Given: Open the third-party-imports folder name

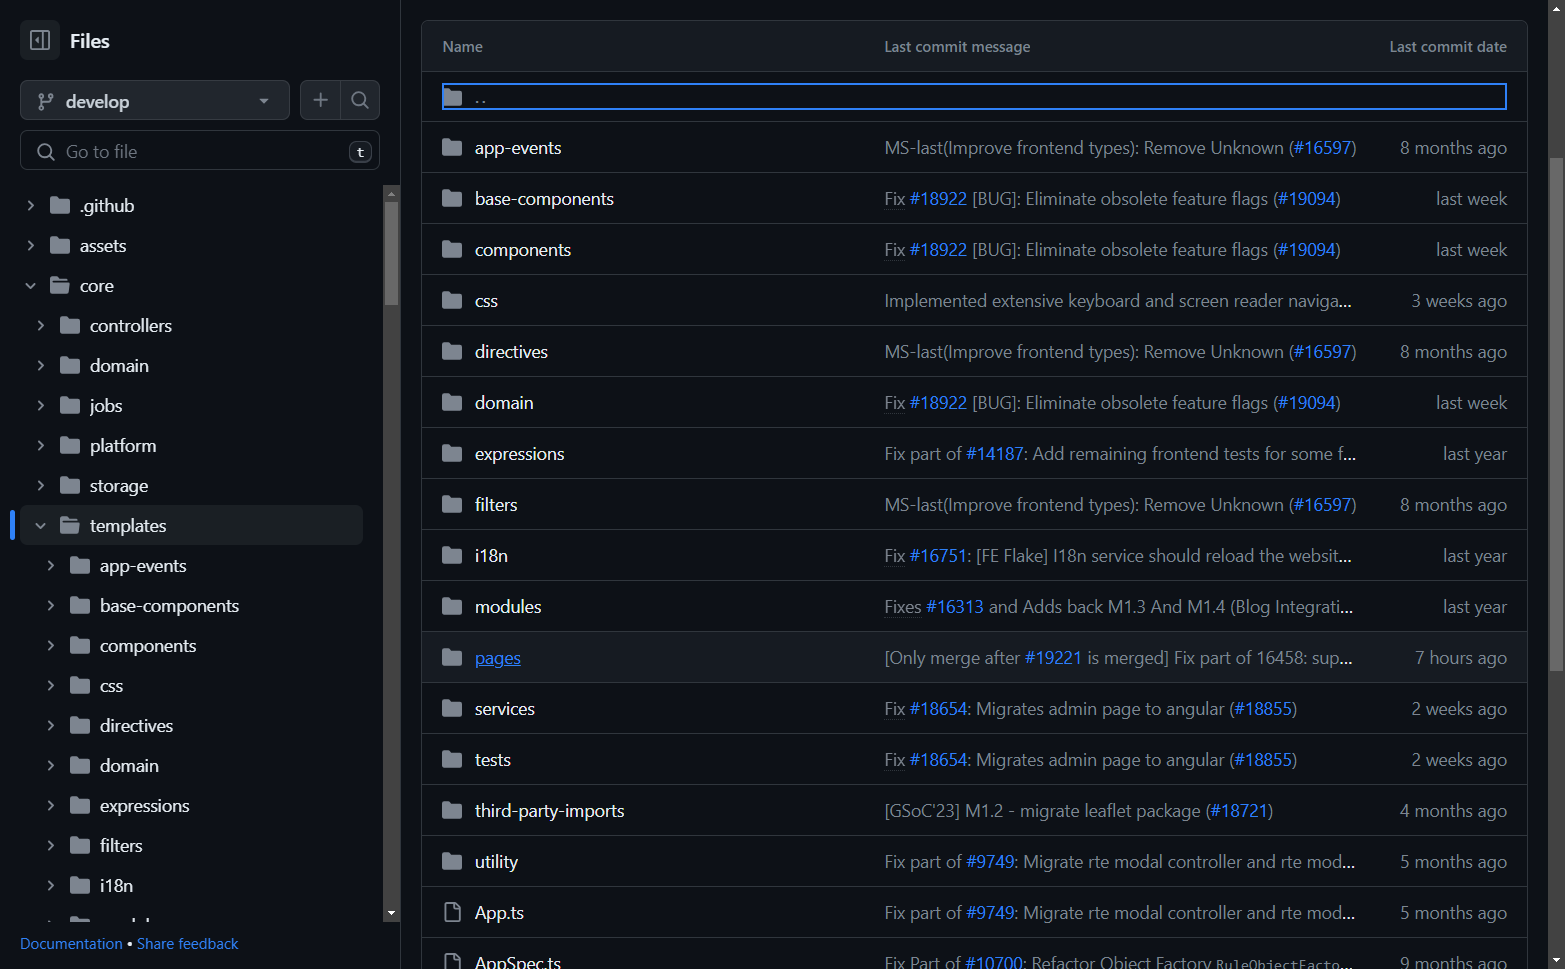Looking at the screenshot, I should click(549, 810).
